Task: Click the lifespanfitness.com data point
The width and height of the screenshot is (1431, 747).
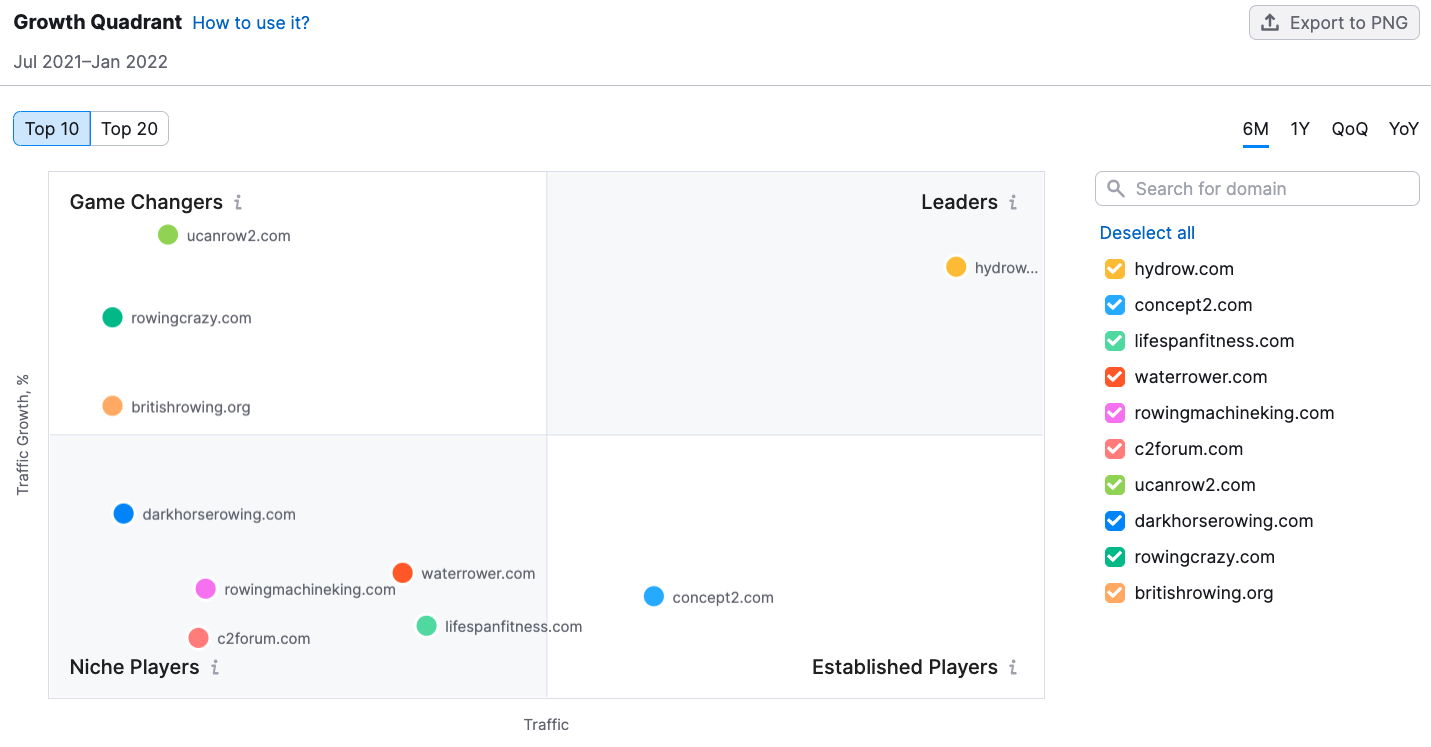Action: pos(426,626)
